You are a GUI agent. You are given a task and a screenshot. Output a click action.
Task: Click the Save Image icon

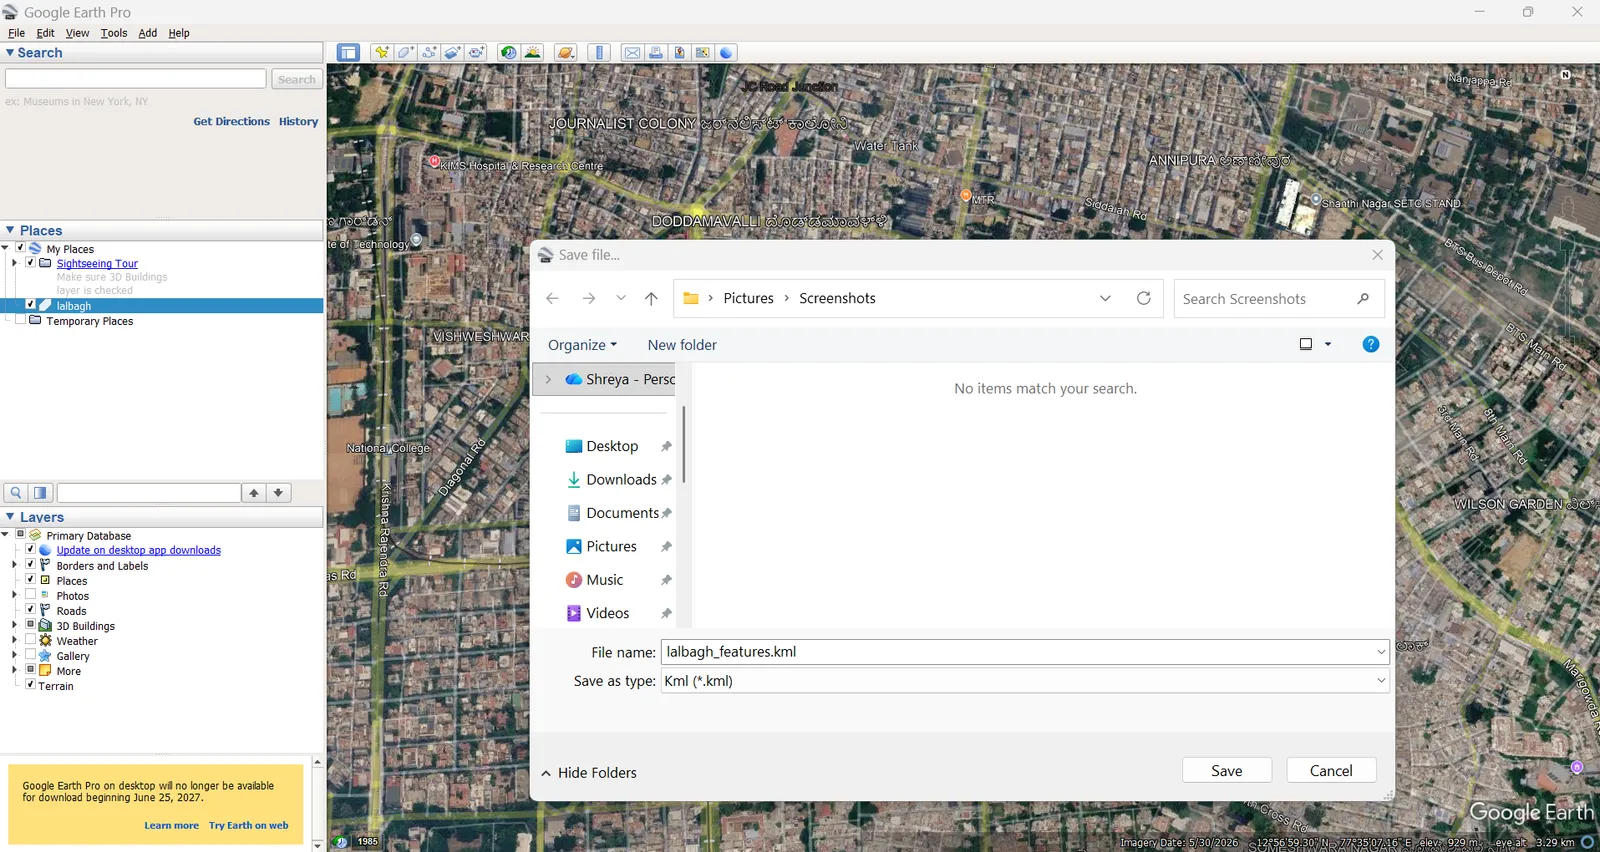[x=680, y=53]
